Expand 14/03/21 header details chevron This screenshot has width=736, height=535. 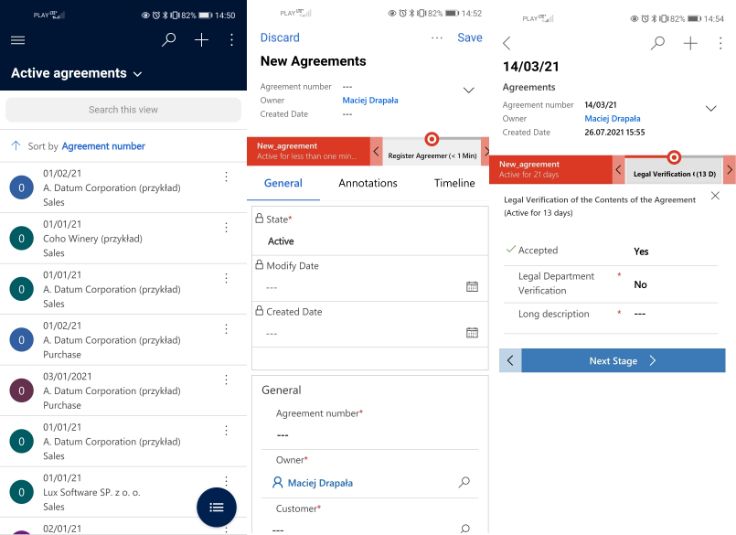[711, 108]
